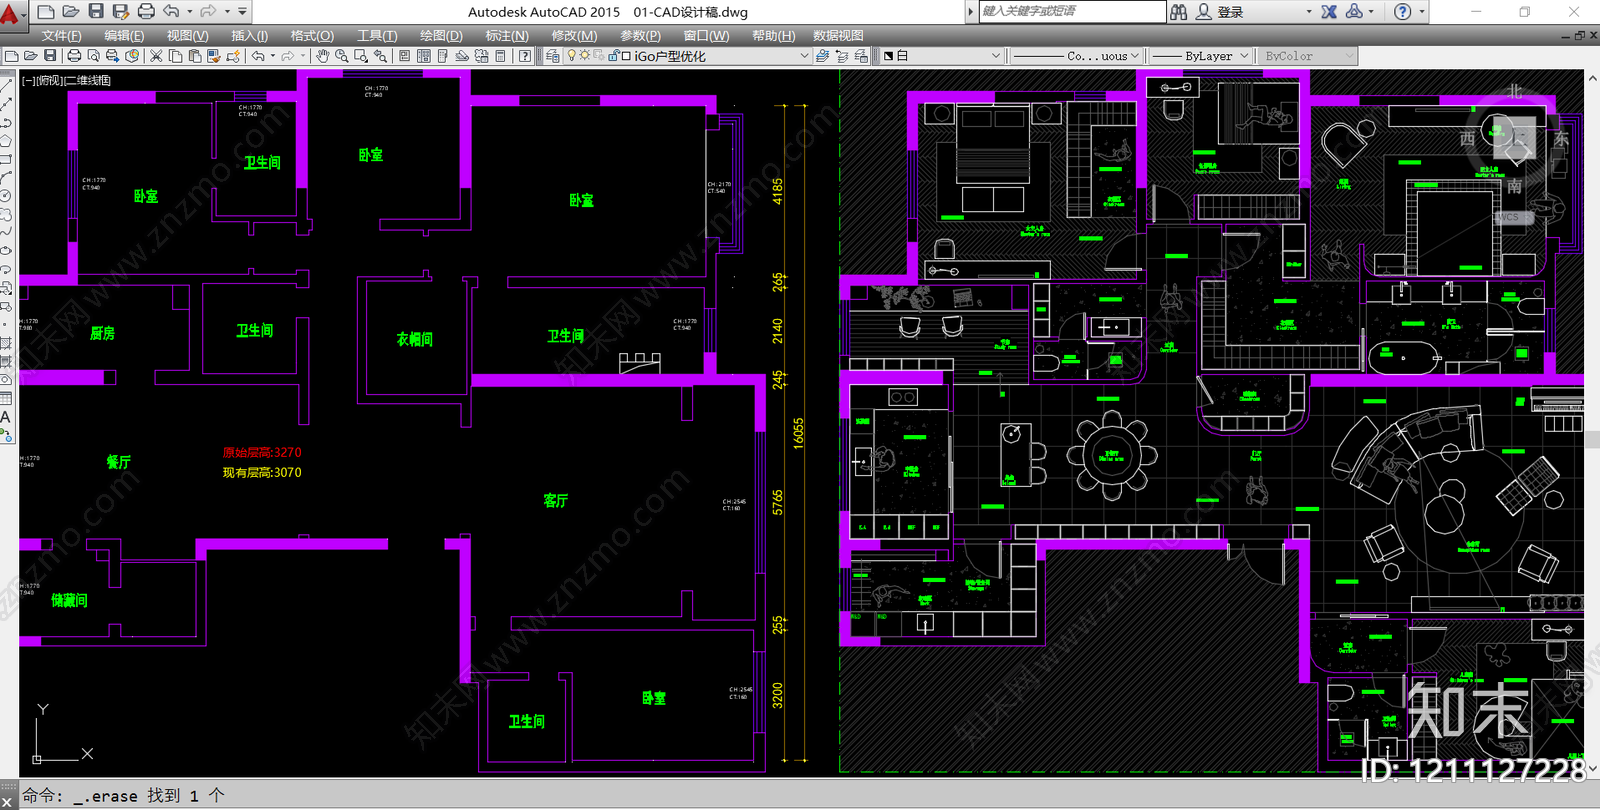Click the Make Object's Layer Current icon
The height and width of the screenshot is (810, 1600).
click(x=822, y=56)
